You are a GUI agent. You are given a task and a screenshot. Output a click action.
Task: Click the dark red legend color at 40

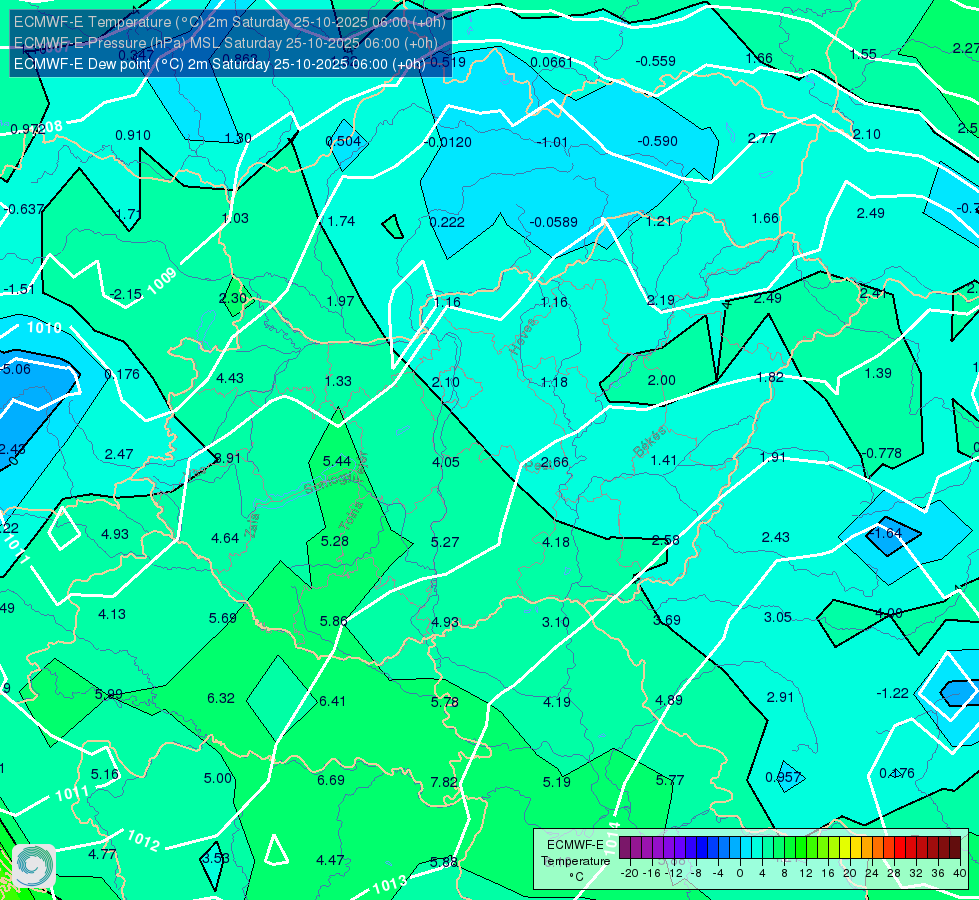tap(955, 848)
